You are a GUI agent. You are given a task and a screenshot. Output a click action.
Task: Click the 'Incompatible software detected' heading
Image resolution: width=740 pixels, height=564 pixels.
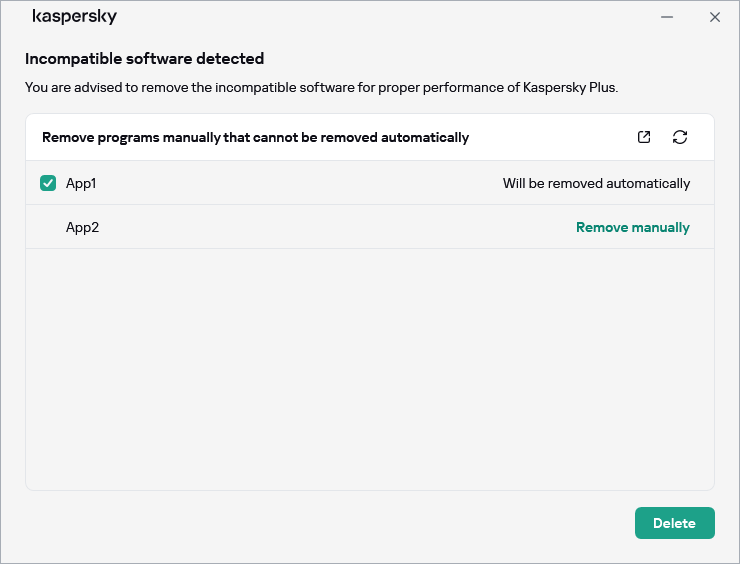144,59
